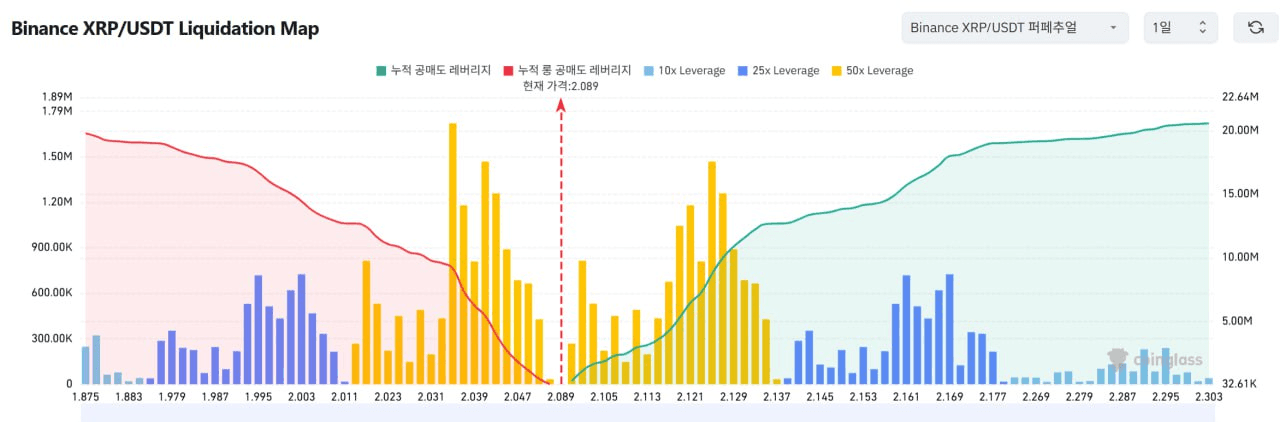Click the 22.64M right axis label
The width and height of the screenshot is (1280, 422).
tap(1239, 97)
